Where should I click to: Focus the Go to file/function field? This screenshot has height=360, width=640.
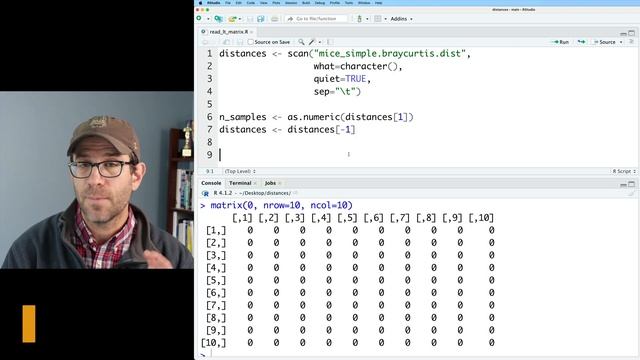click(316, 19)
